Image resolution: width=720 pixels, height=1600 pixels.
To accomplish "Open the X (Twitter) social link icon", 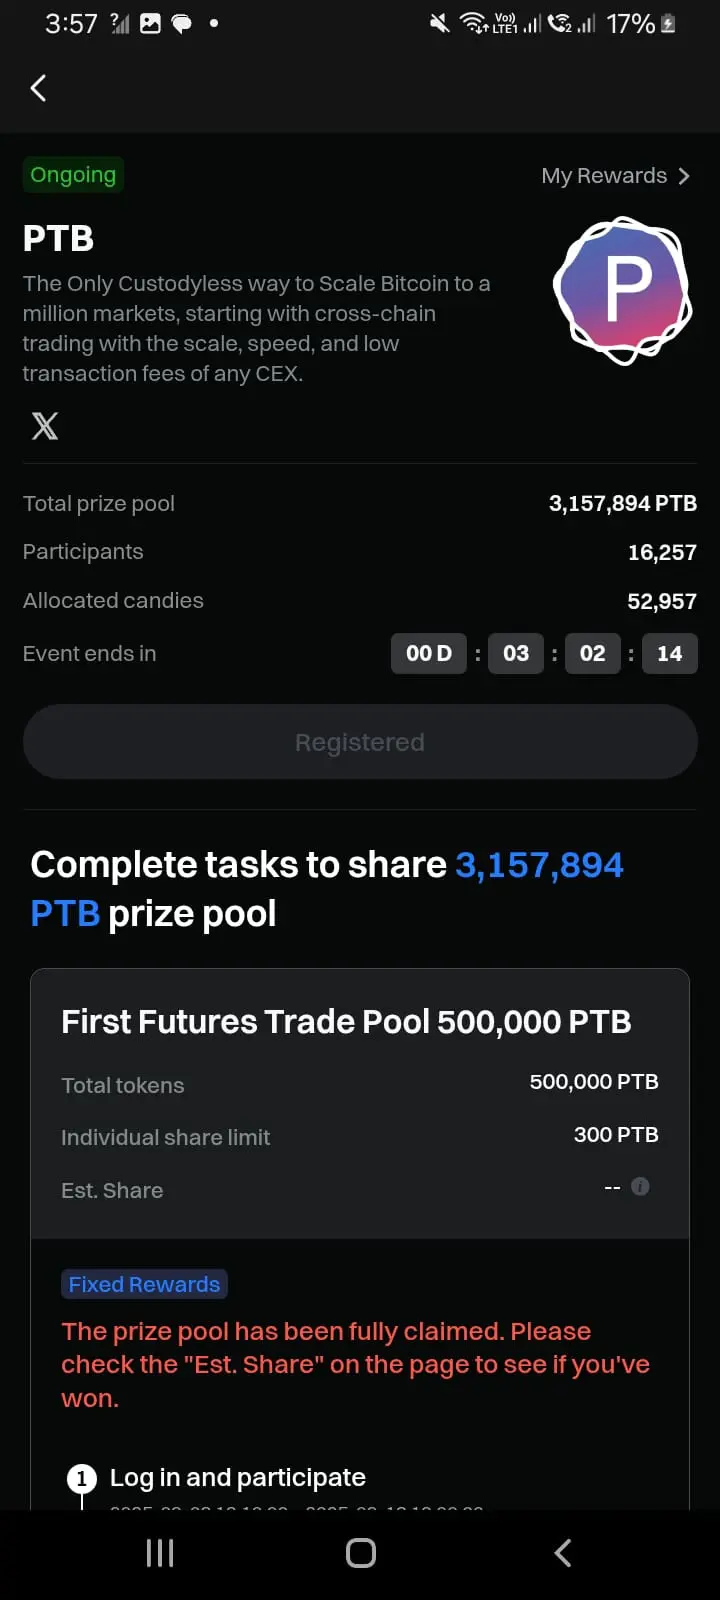I will tap(45, 426).
